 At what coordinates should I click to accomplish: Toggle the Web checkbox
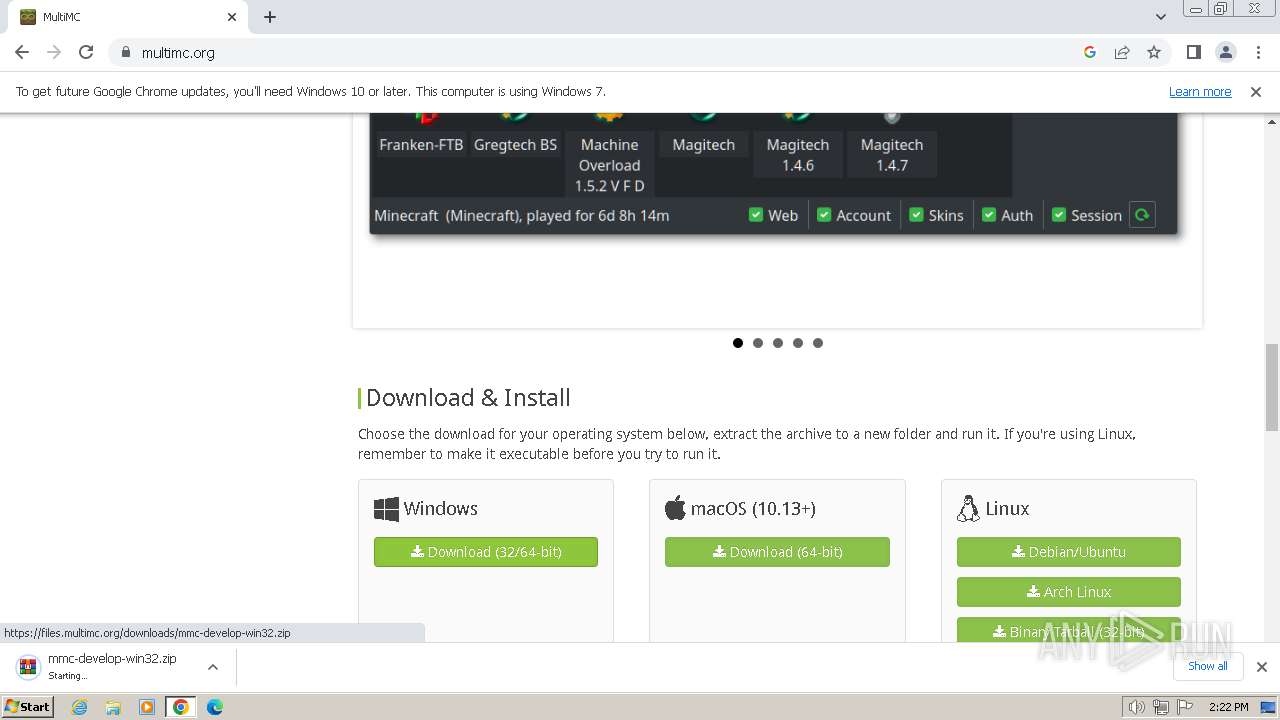(756, 215)
